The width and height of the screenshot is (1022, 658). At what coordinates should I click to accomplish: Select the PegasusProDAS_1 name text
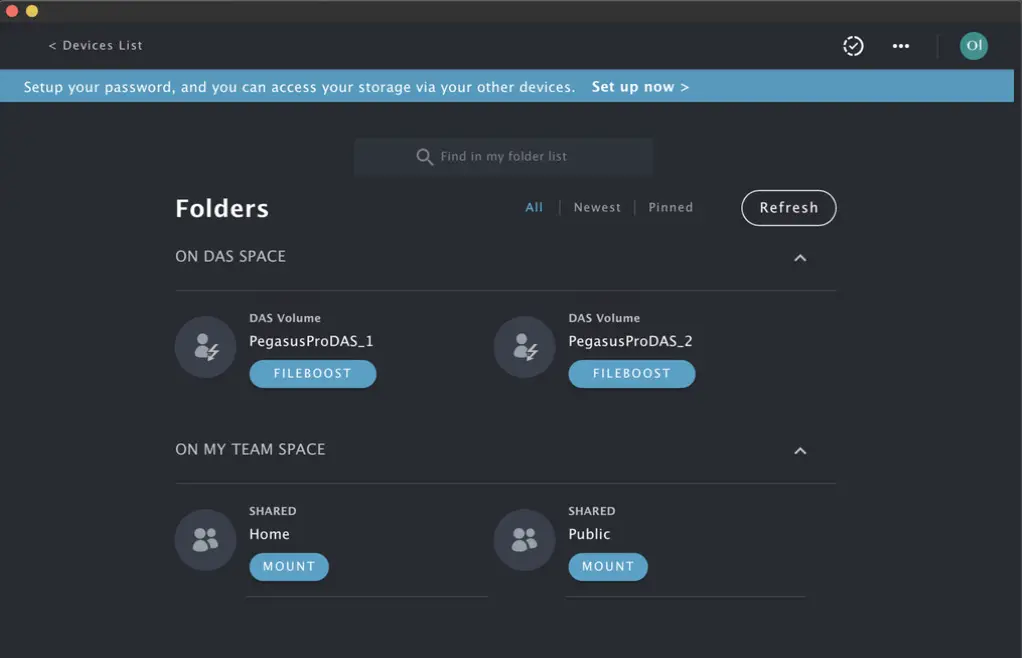click(311, 341)
